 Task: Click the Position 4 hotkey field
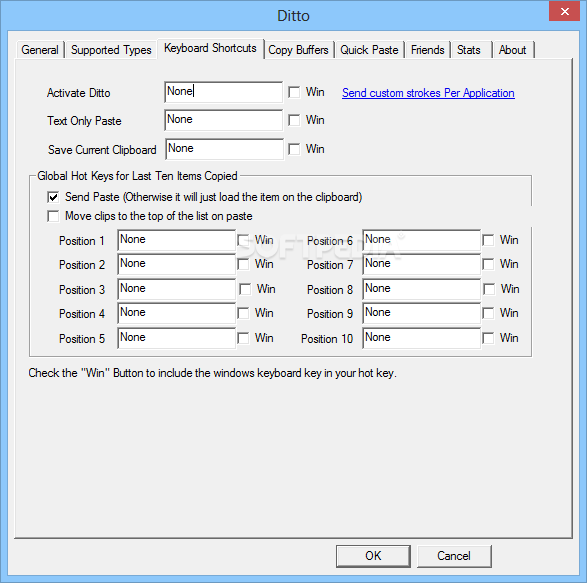pos(176,313)
